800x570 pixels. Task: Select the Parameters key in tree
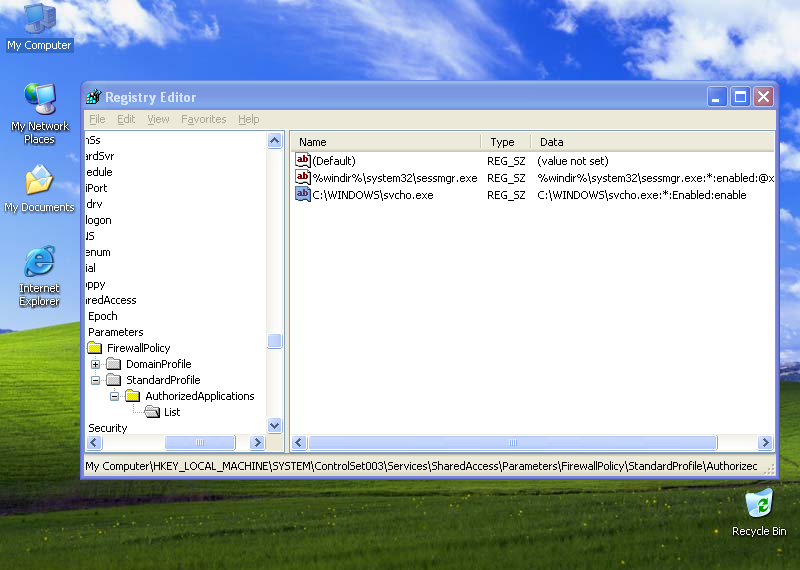coord(115,332)
